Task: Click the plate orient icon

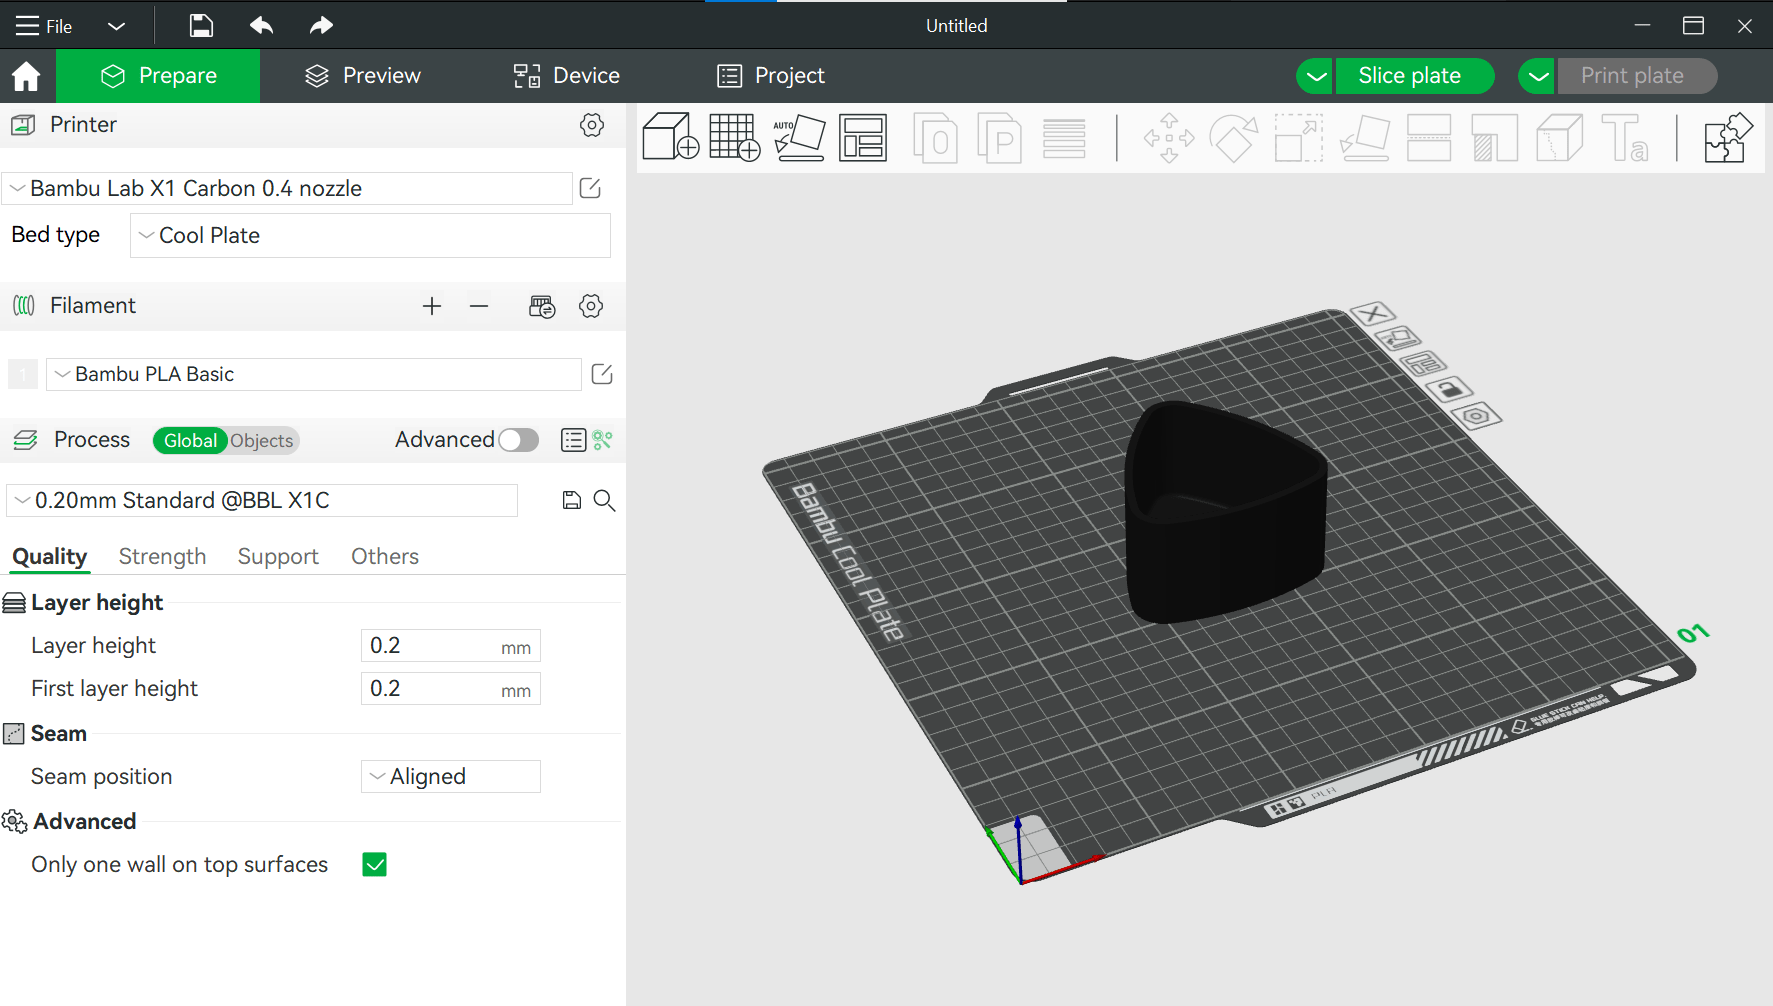Action: tap(1398, 338)
